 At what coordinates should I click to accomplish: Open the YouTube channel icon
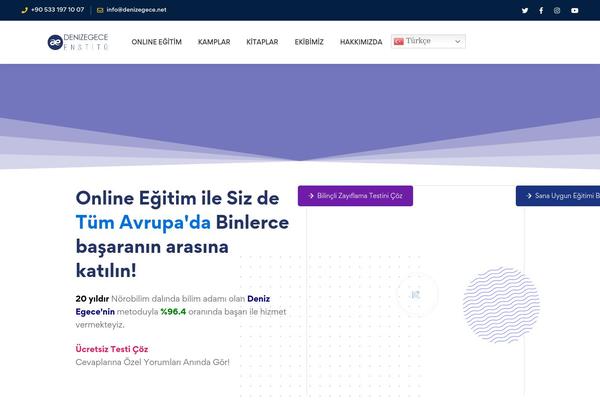point(574,10)
